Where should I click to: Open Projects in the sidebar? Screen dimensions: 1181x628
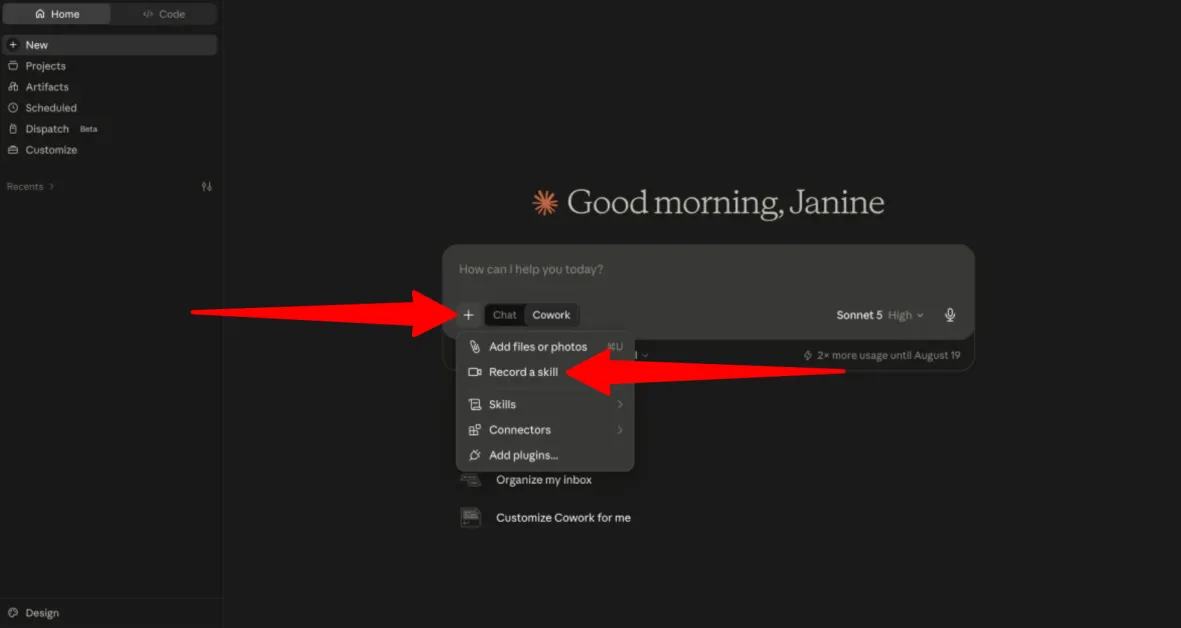pos(109,66)
